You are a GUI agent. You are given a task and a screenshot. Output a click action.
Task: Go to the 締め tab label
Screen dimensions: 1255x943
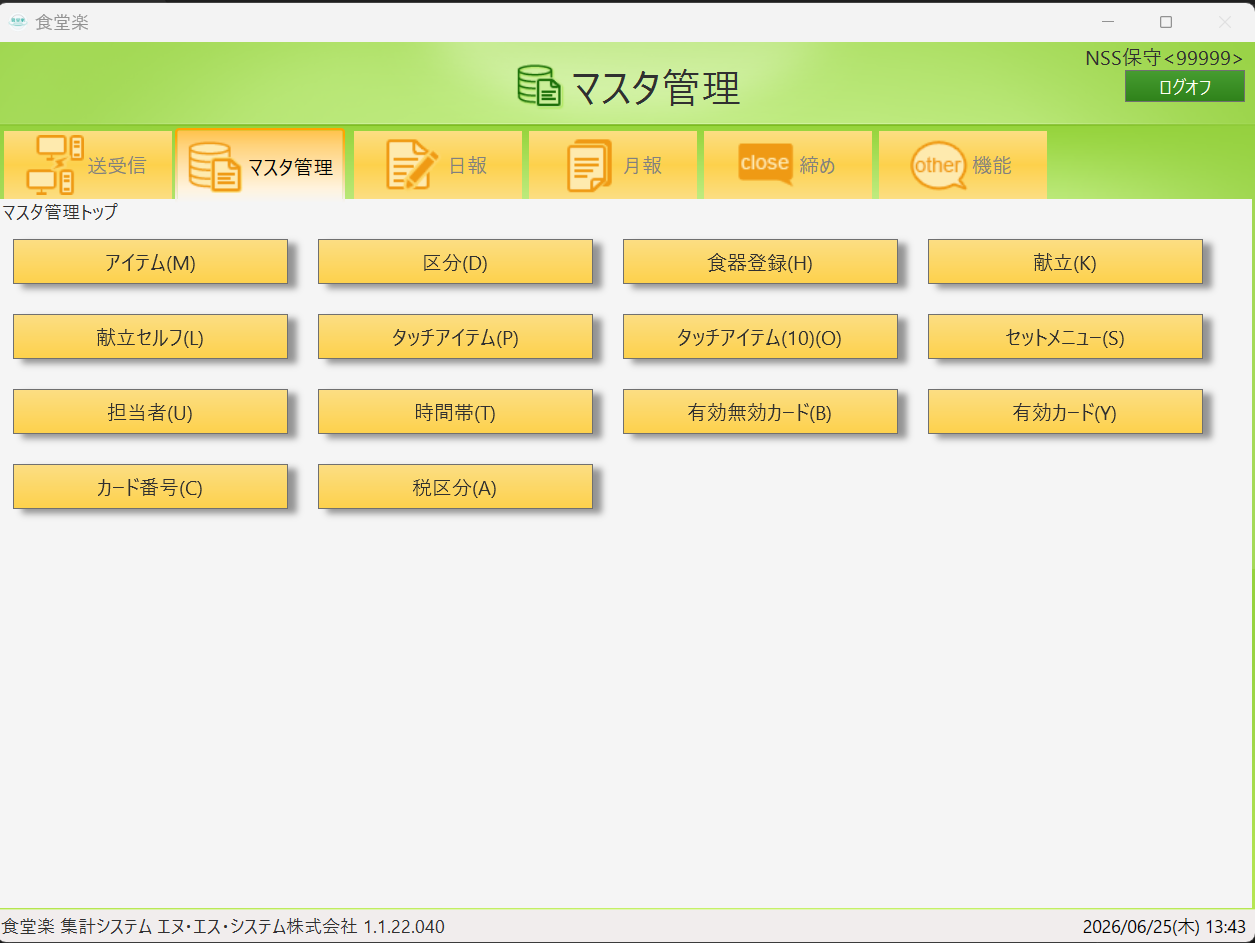pos(818,166)
